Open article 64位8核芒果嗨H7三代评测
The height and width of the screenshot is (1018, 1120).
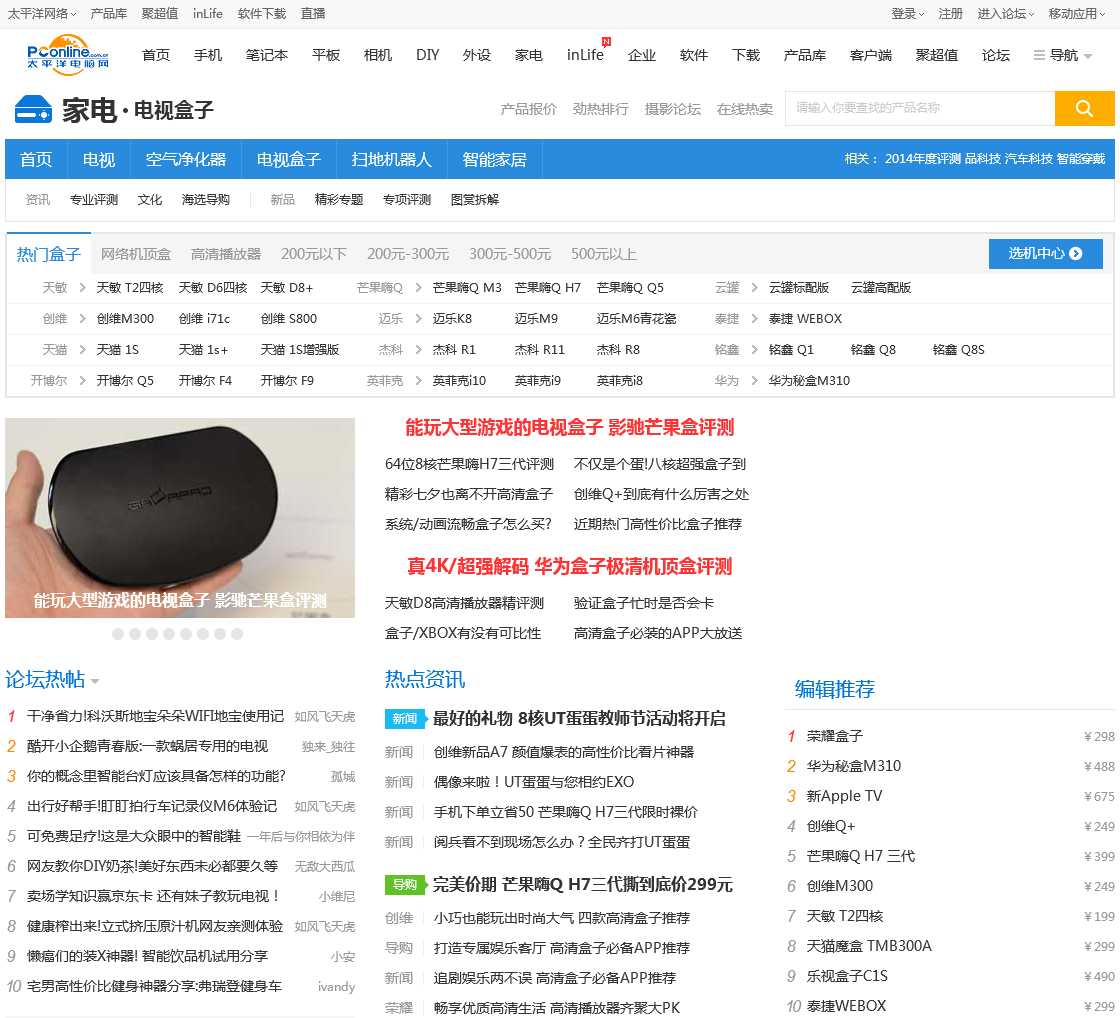pyautogui.click(x=469, y=464)
